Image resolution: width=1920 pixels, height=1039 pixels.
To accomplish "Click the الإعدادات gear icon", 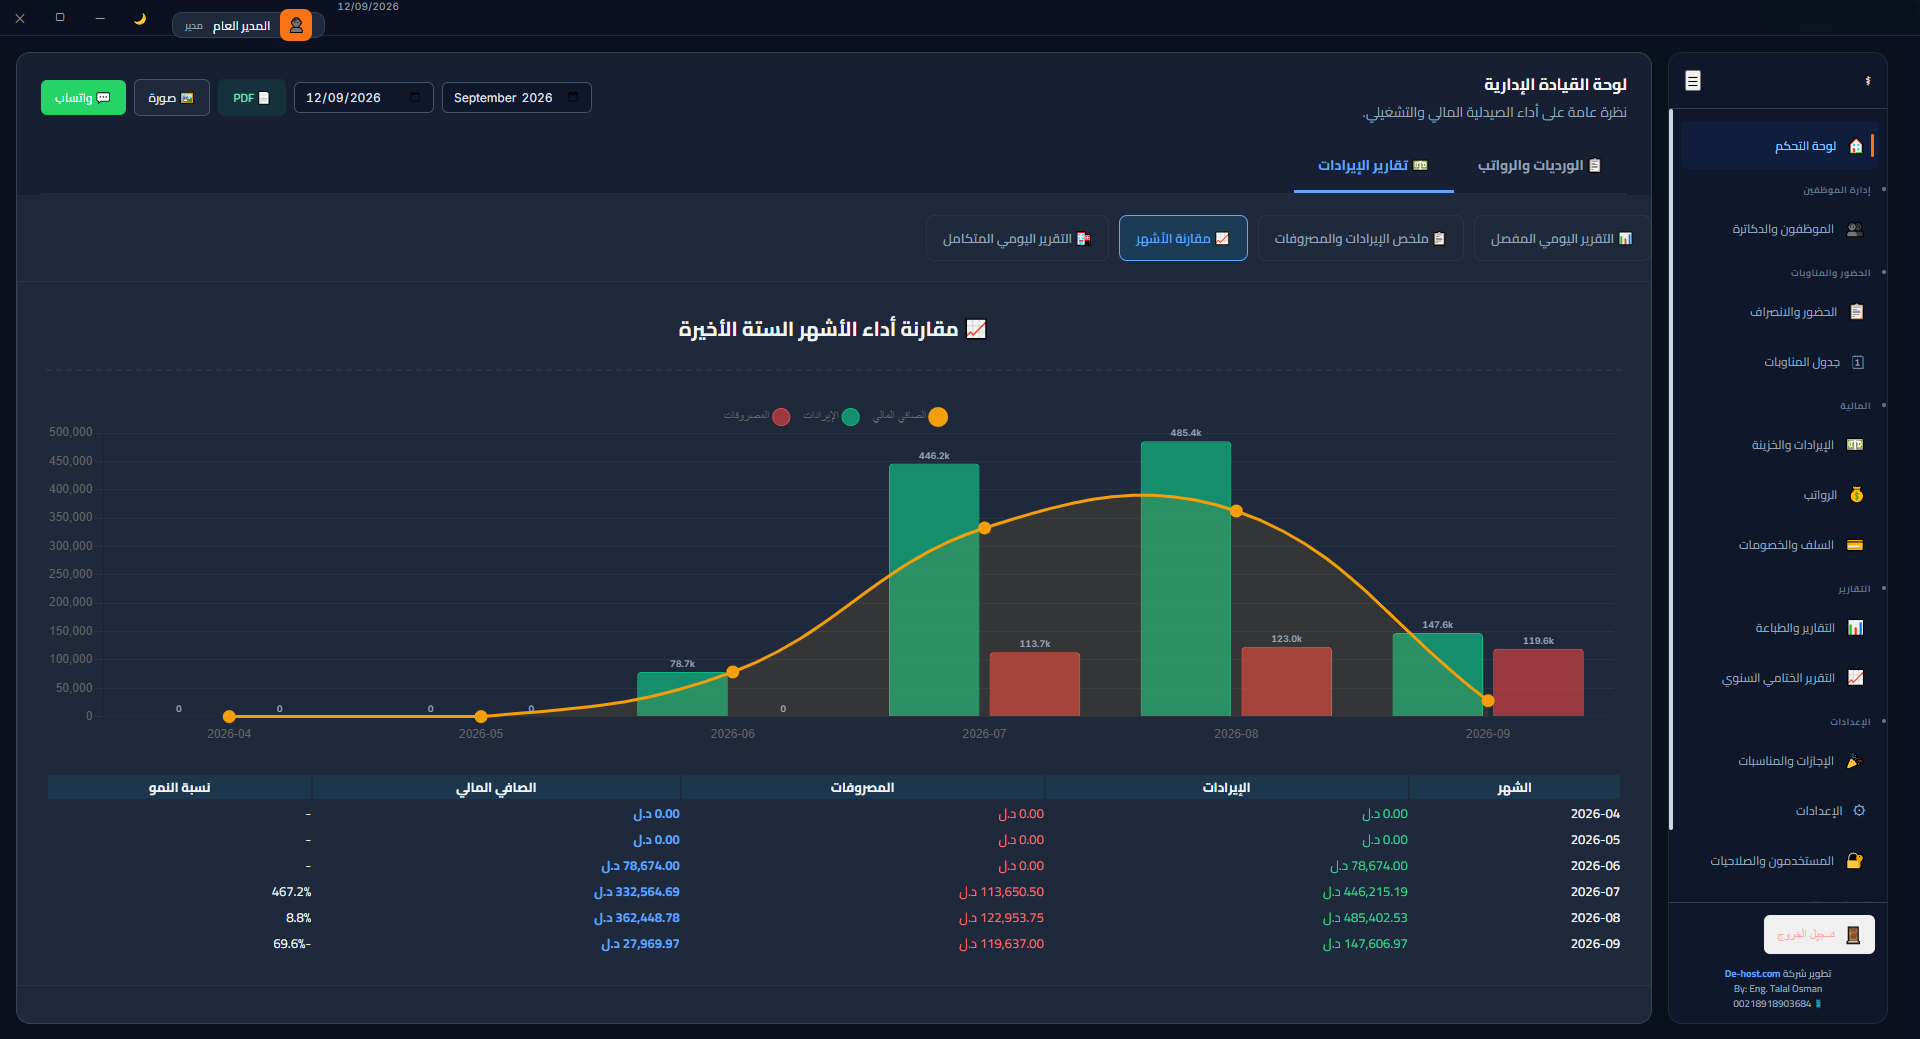I will click(x=1859, y=811).
